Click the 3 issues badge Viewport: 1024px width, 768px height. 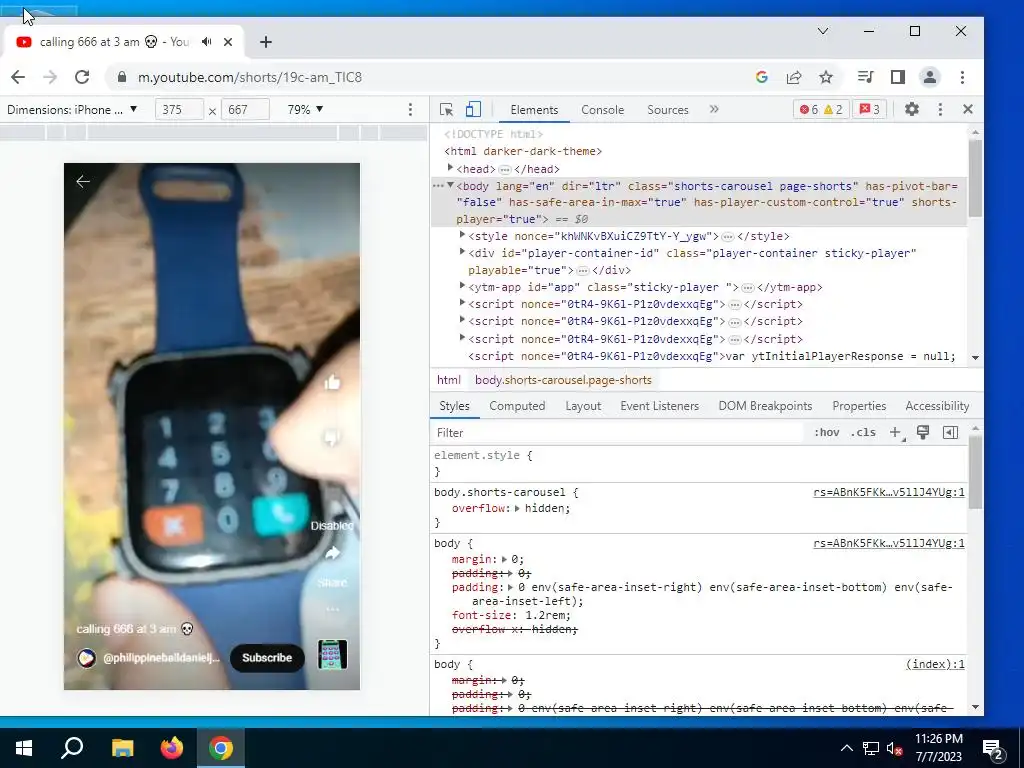pyautogui.click(x=869, y=109)
